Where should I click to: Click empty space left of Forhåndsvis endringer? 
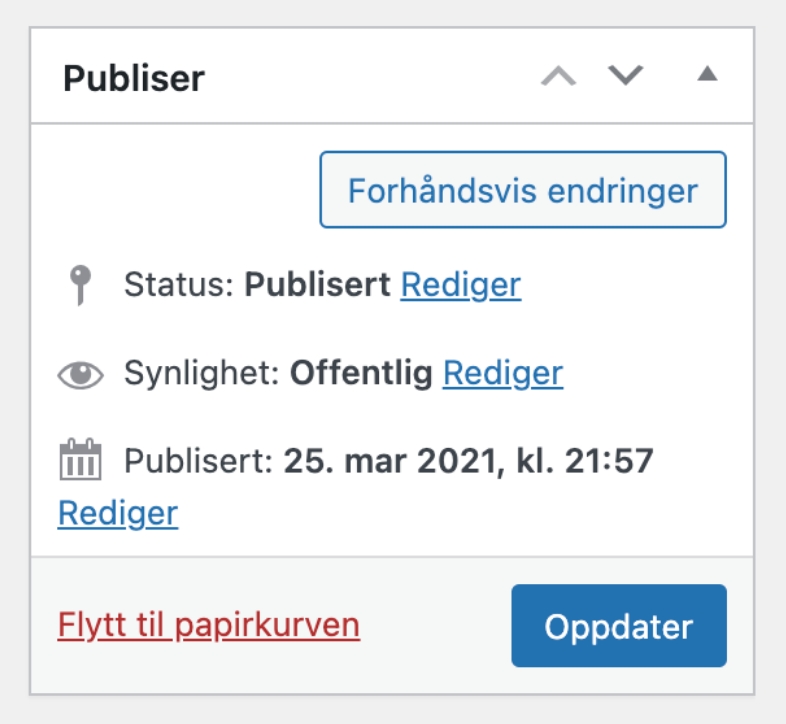tap(175, 190)
